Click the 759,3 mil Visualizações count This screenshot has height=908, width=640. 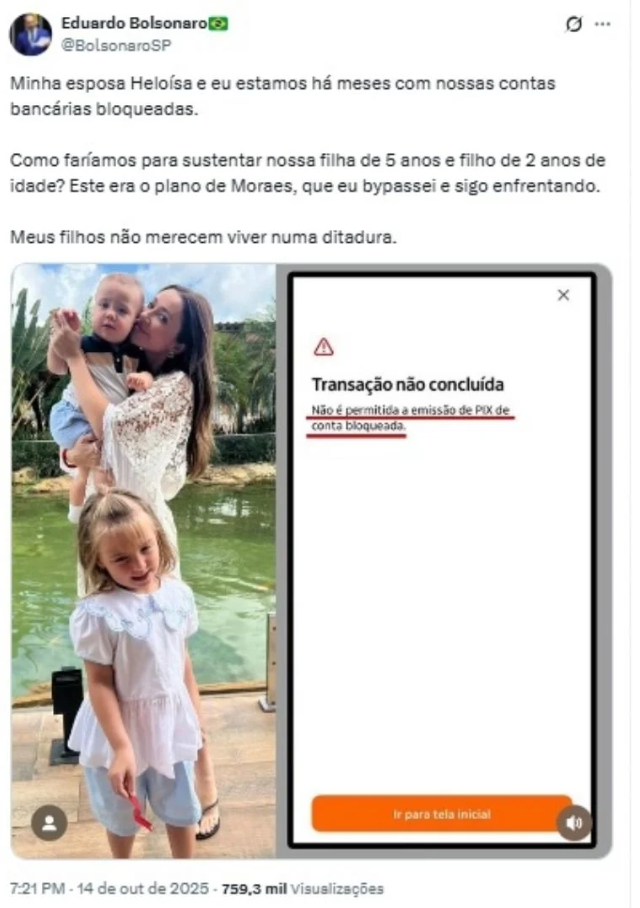[x=302, y=888]
